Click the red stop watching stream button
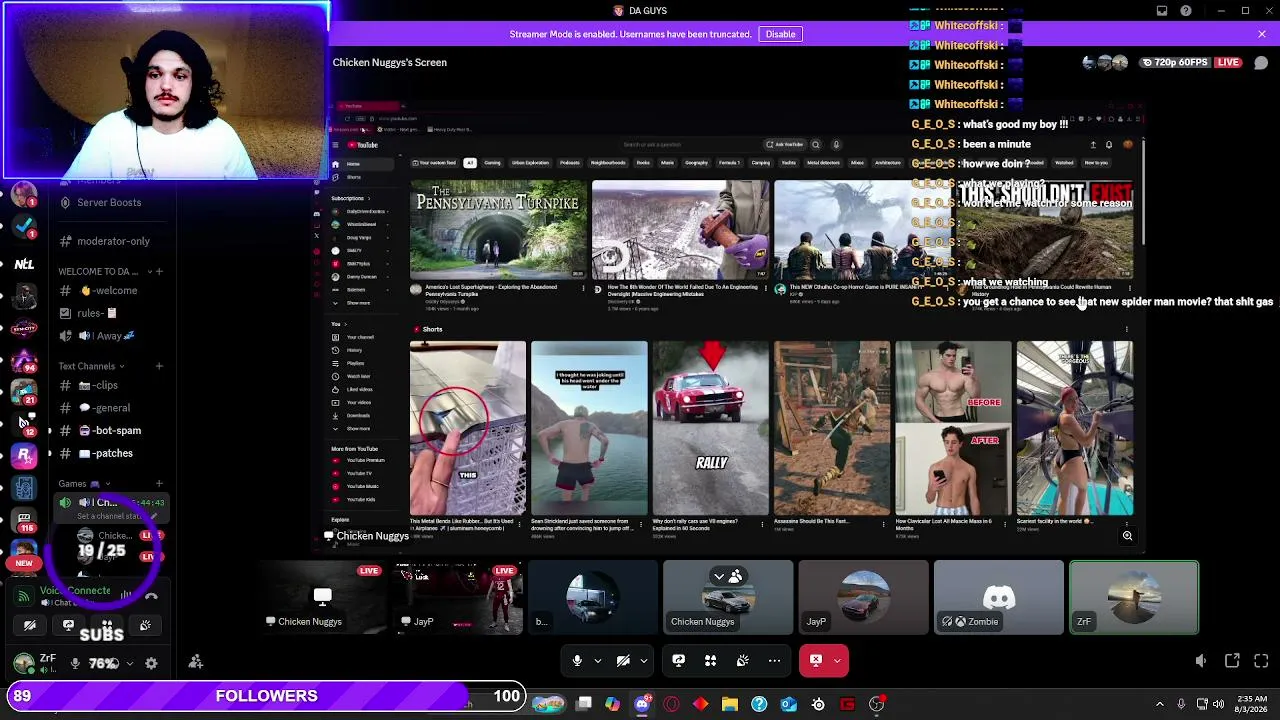 click(815, 661)
